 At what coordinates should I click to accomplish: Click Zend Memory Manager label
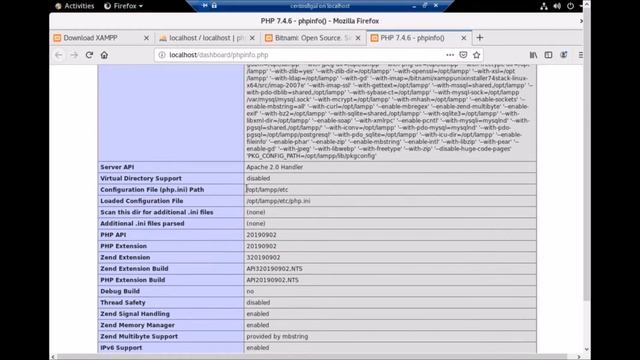pyautogui.click(x=137, y=325)
